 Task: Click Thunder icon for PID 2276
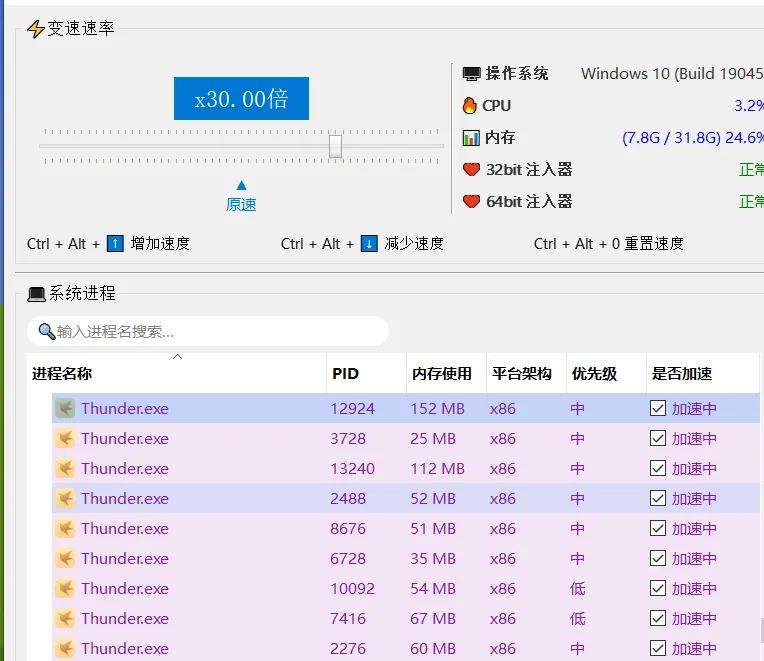point(65,648)
